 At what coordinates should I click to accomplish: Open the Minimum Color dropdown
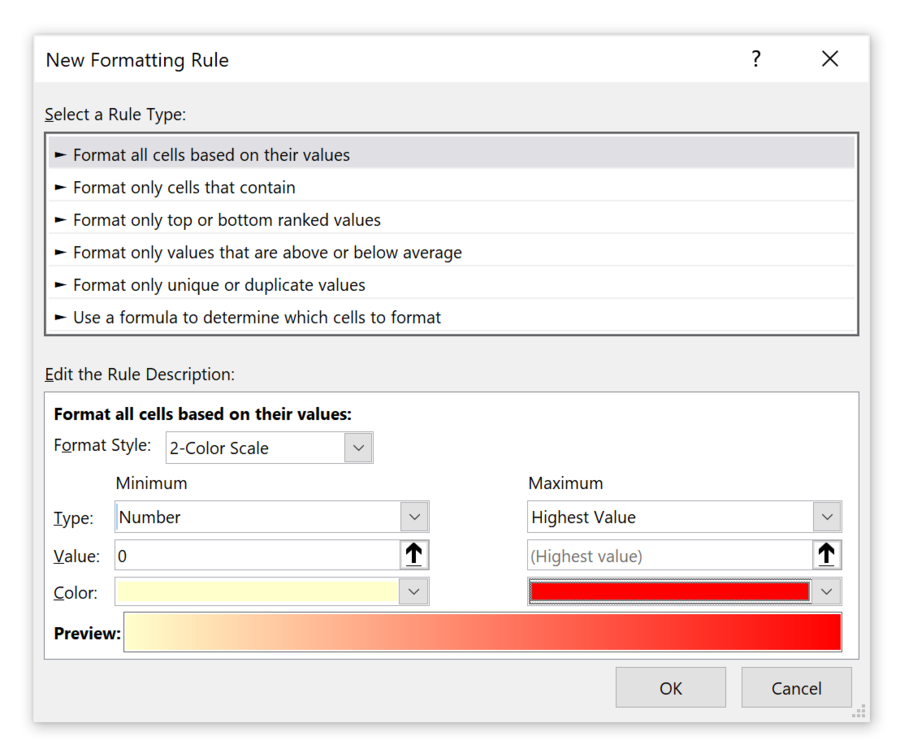coord(414,591)
